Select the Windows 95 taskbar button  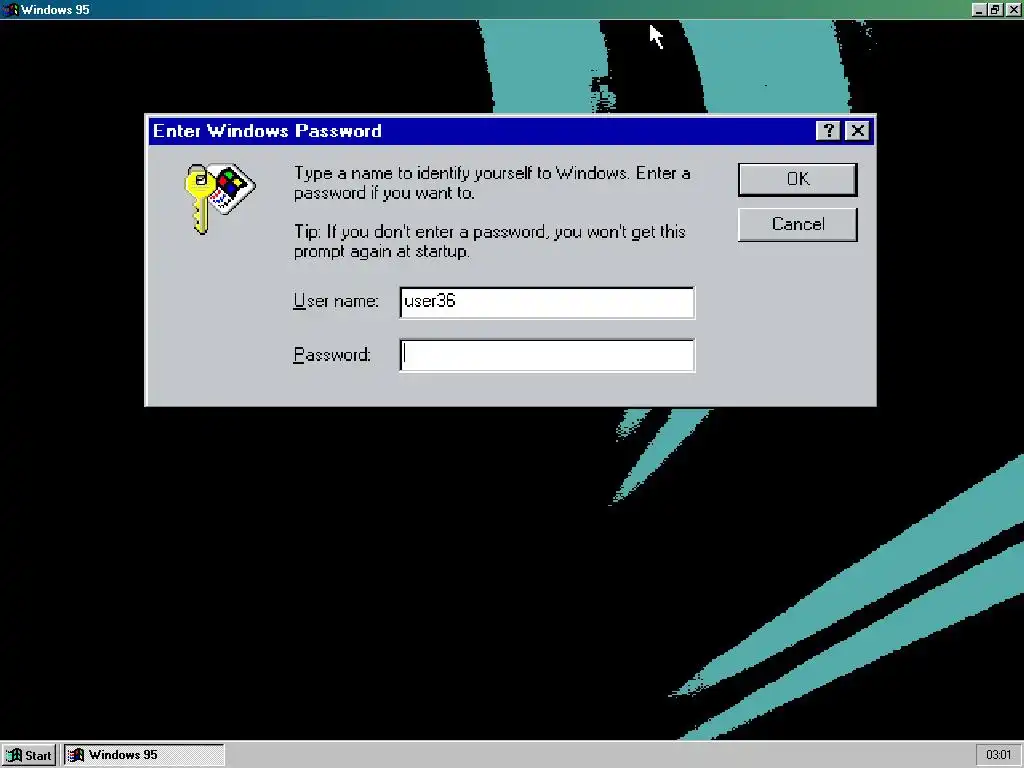pyautogui.click(x=144, y=755)
